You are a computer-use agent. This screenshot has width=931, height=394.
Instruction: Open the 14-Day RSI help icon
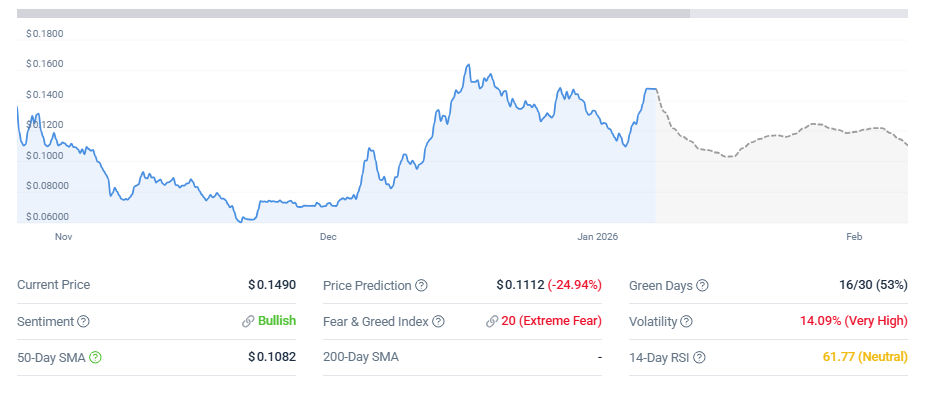click(699, 357)
